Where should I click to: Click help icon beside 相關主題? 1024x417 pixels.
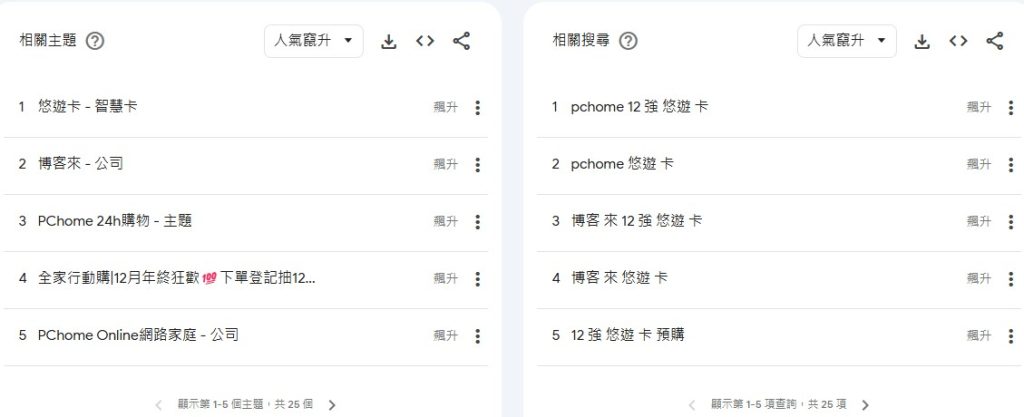pos(96,41)
